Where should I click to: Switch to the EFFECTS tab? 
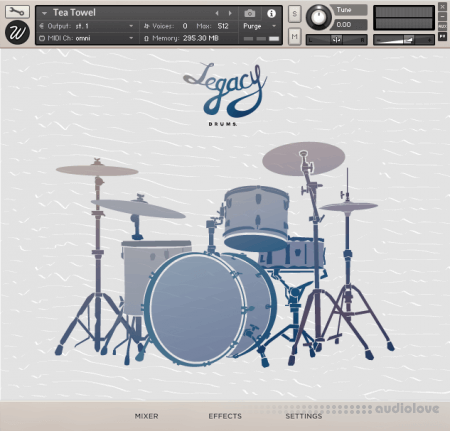coord(225,416)
